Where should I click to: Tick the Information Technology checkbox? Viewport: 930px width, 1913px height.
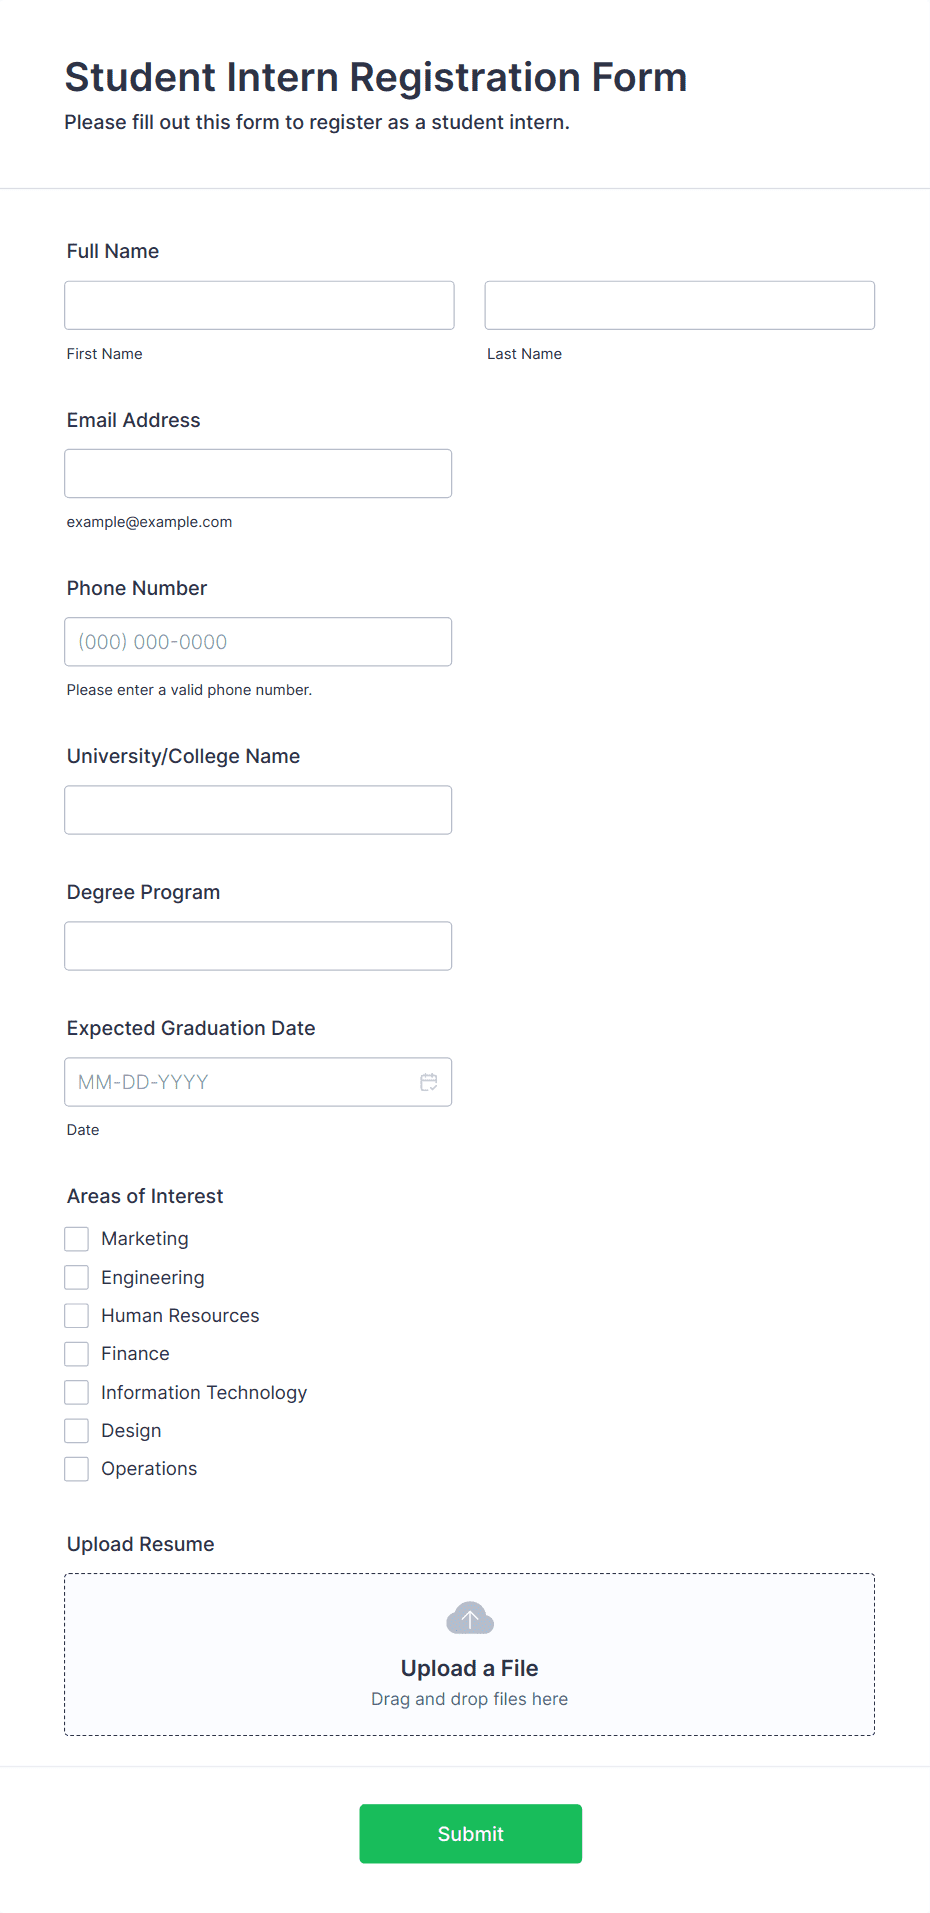coord(76,1392)
